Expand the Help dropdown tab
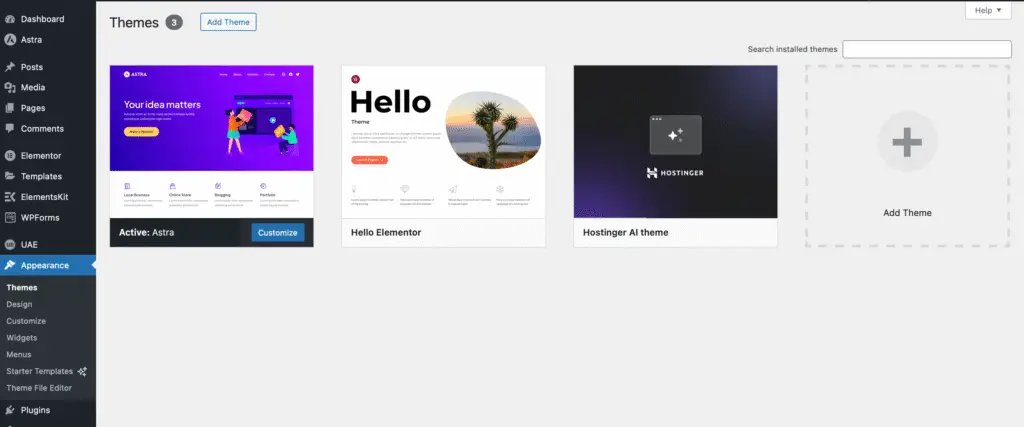Image resolution: width=1024 pixels, height=427 pixels. 988,10
